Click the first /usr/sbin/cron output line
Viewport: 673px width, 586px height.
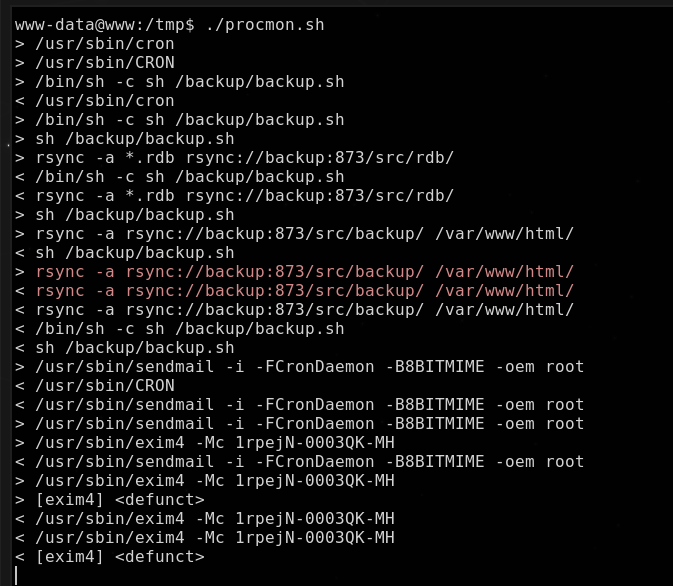pyautogui.click(x=95, y=44)
